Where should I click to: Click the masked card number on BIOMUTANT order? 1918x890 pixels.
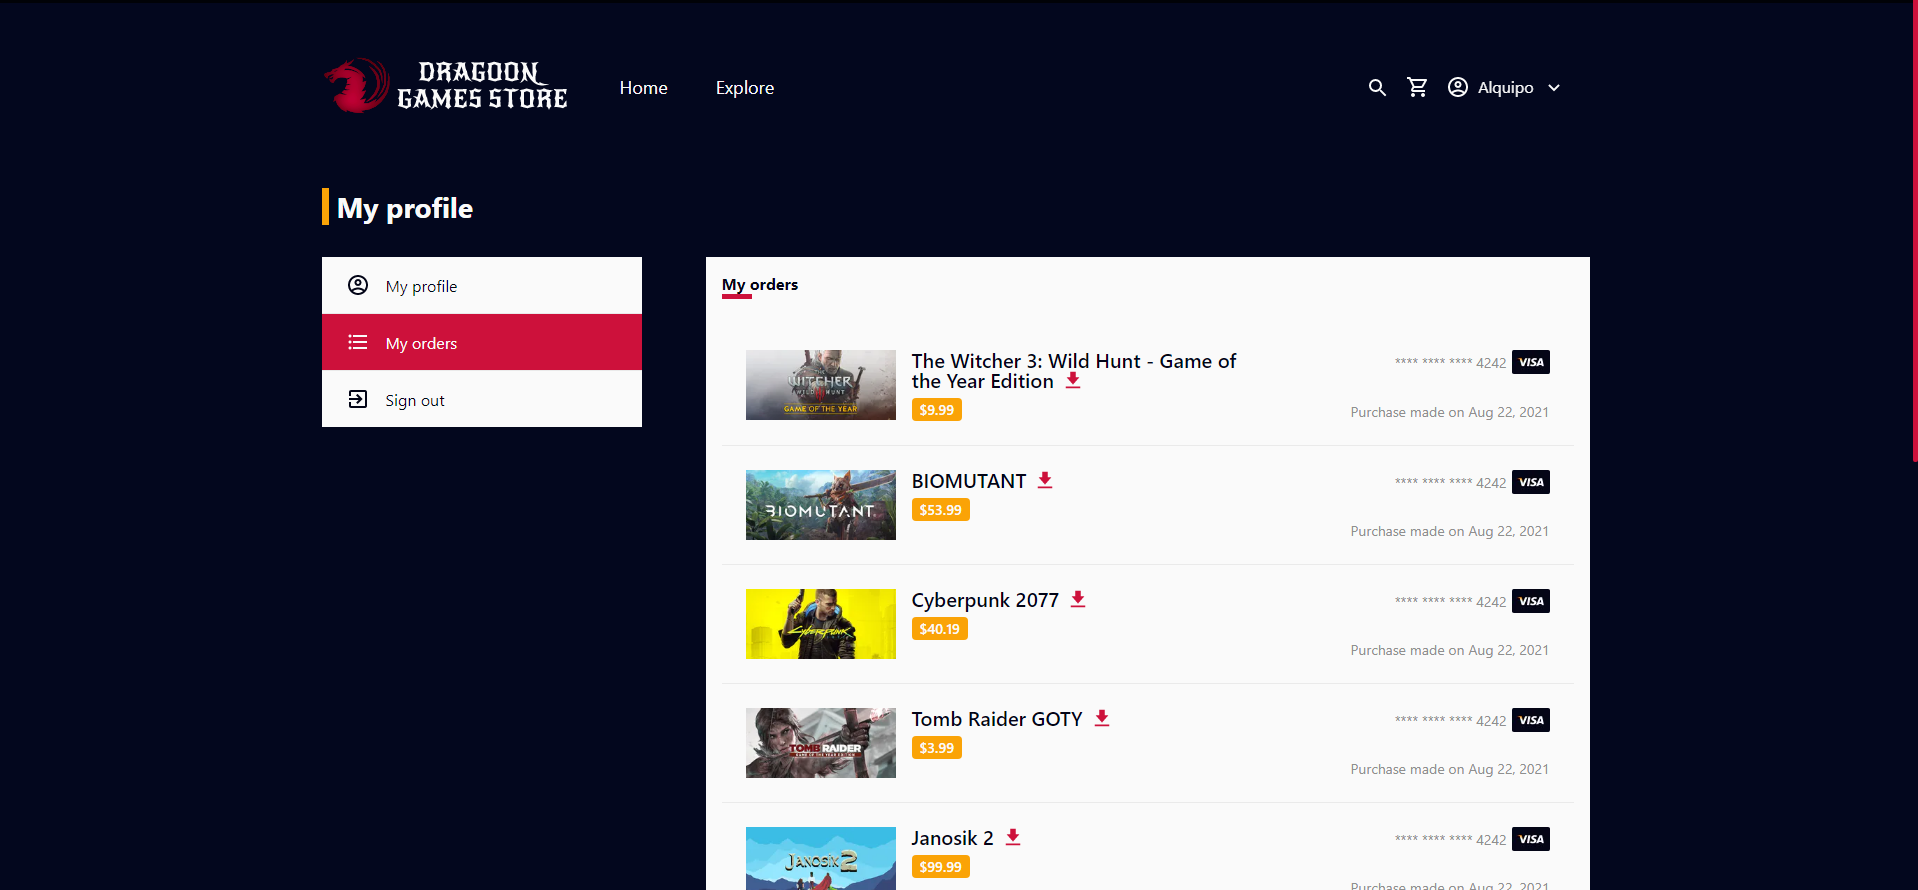(x=1450, y=483)
